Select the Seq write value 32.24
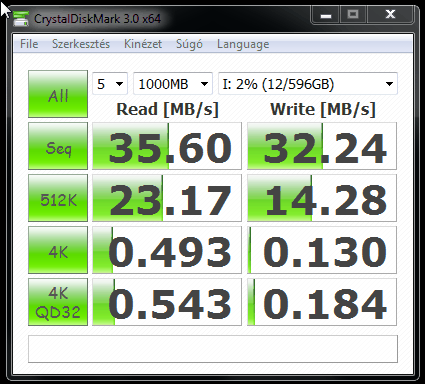The width and height of the screenshot is (425, 384). click(x=322, y=146)
